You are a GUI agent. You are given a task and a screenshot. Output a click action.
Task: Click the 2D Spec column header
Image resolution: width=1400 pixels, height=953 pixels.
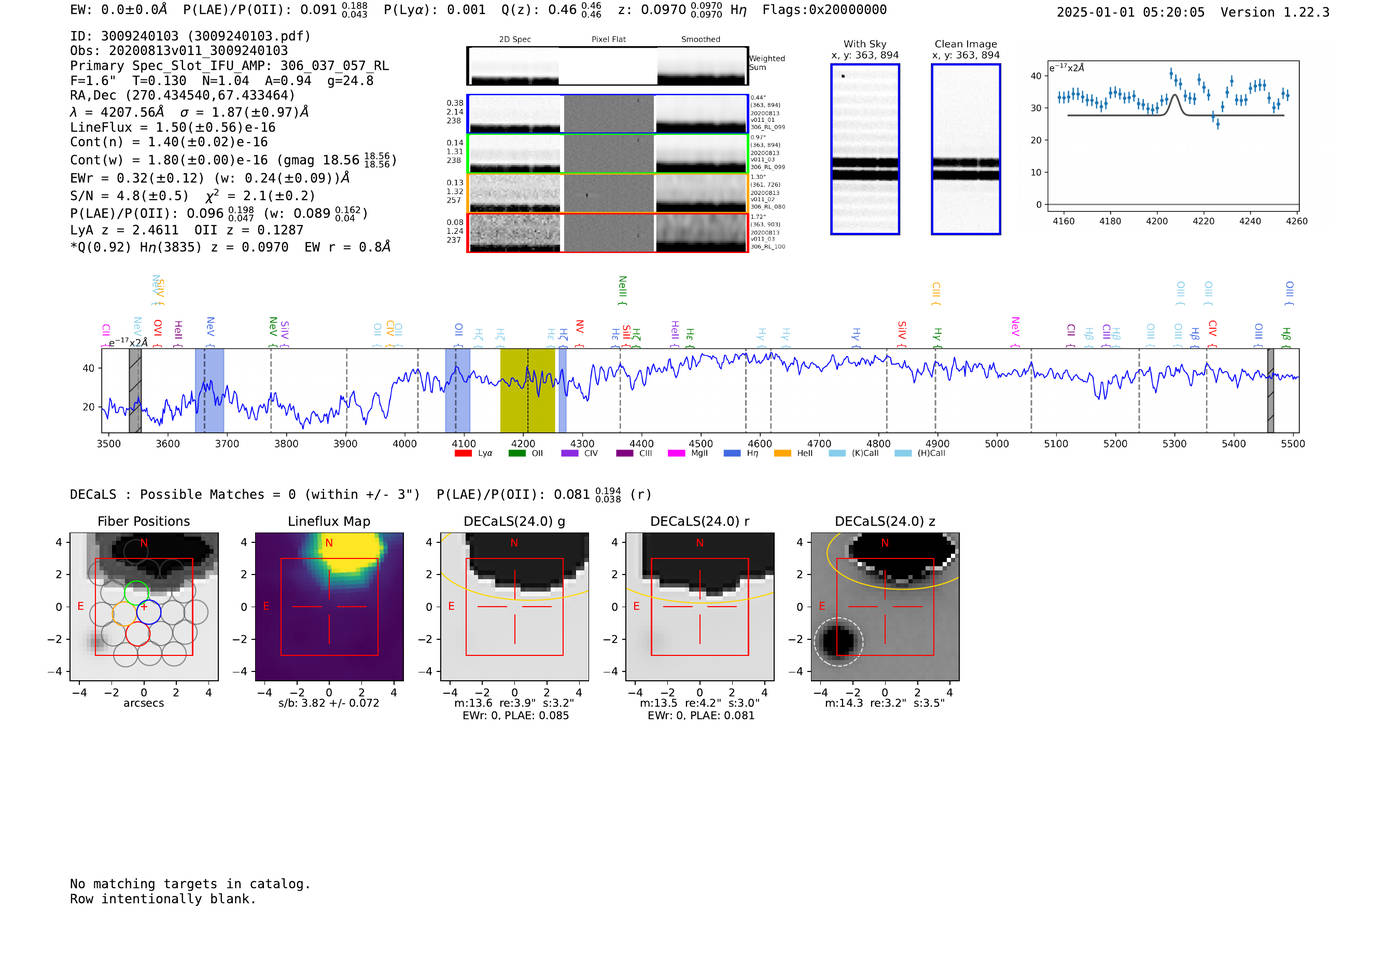tap(515, 40)
